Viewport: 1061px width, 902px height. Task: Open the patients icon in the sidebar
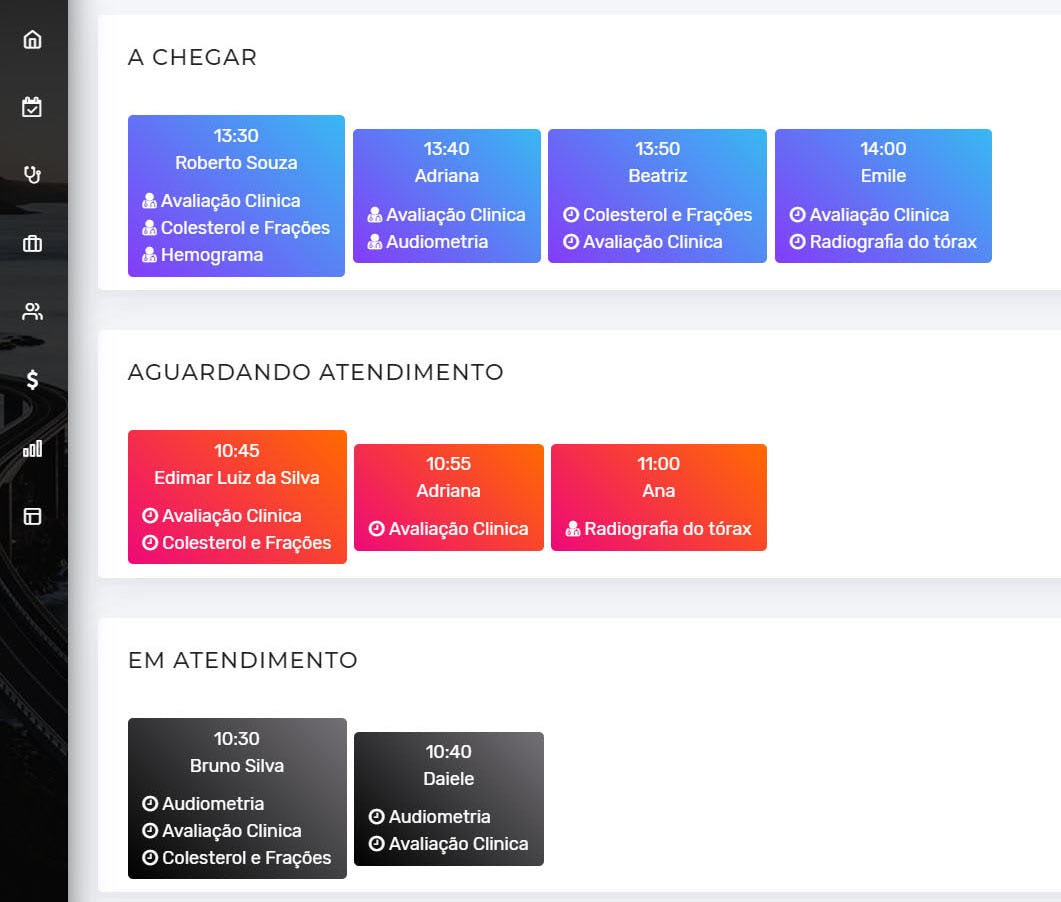click(33, 311)
